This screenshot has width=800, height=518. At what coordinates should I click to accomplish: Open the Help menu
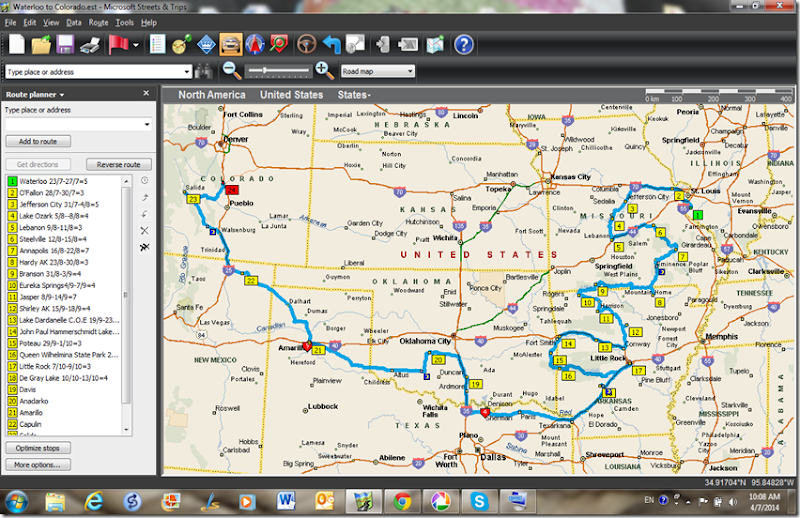(x=149, y=22)
